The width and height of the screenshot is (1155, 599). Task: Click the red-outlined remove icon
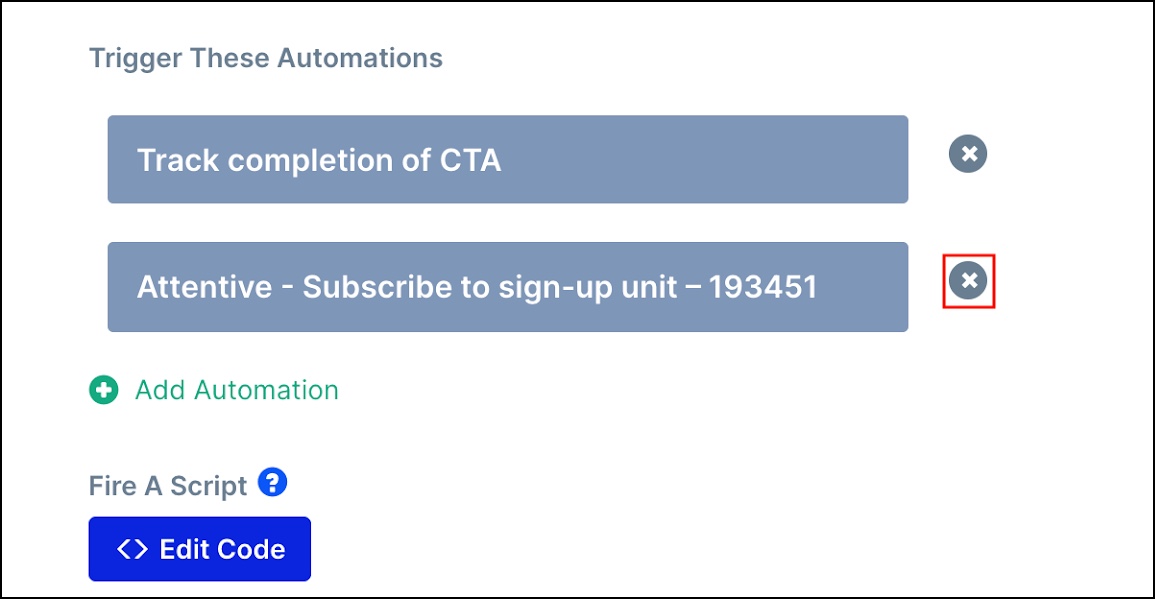[967, 280]
